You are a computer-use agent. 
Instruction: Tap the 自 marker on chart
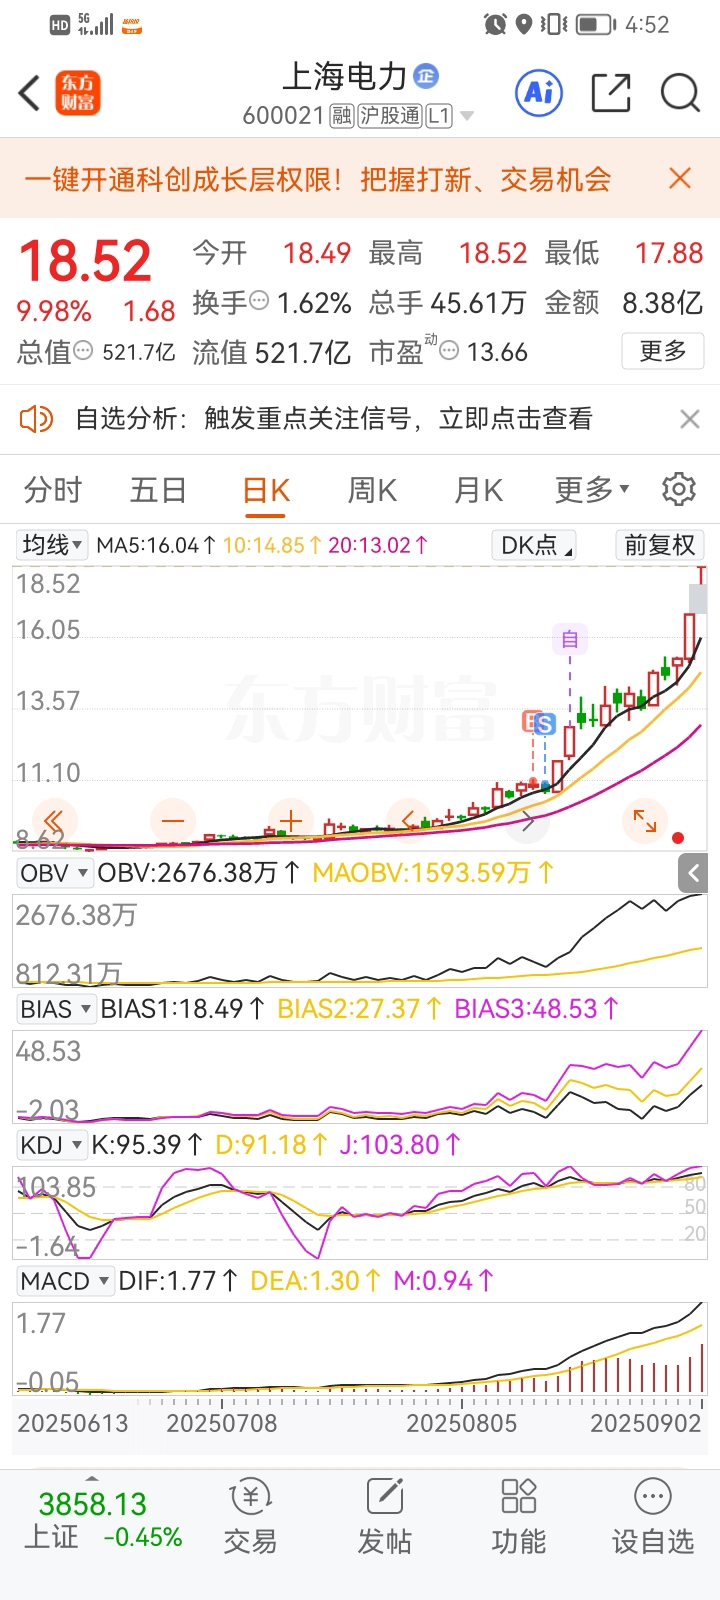point(570,638)
